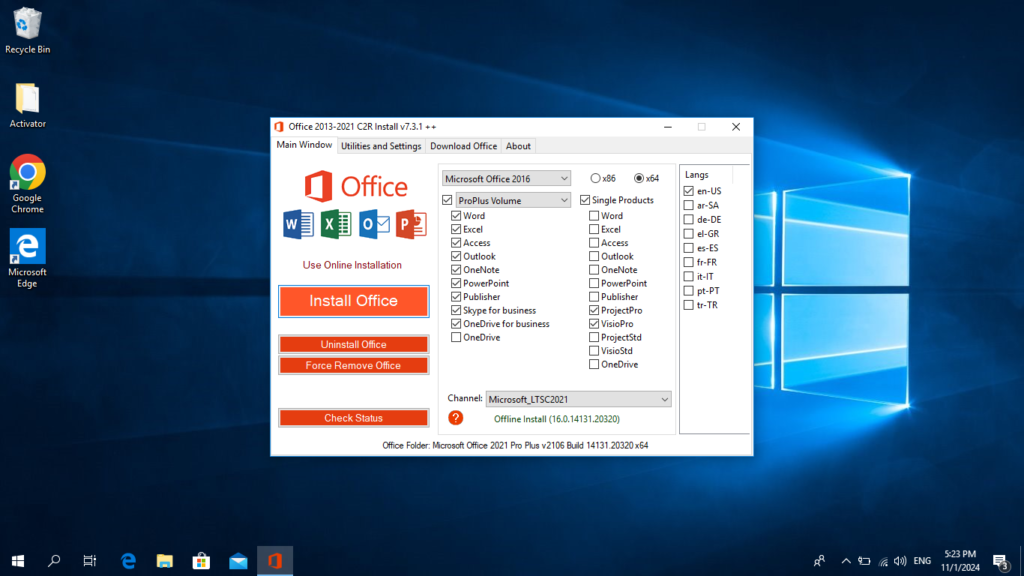The image size is (1024, 576).
Task: Open the Windows Start menu
Action: click(x=18, y=561)
